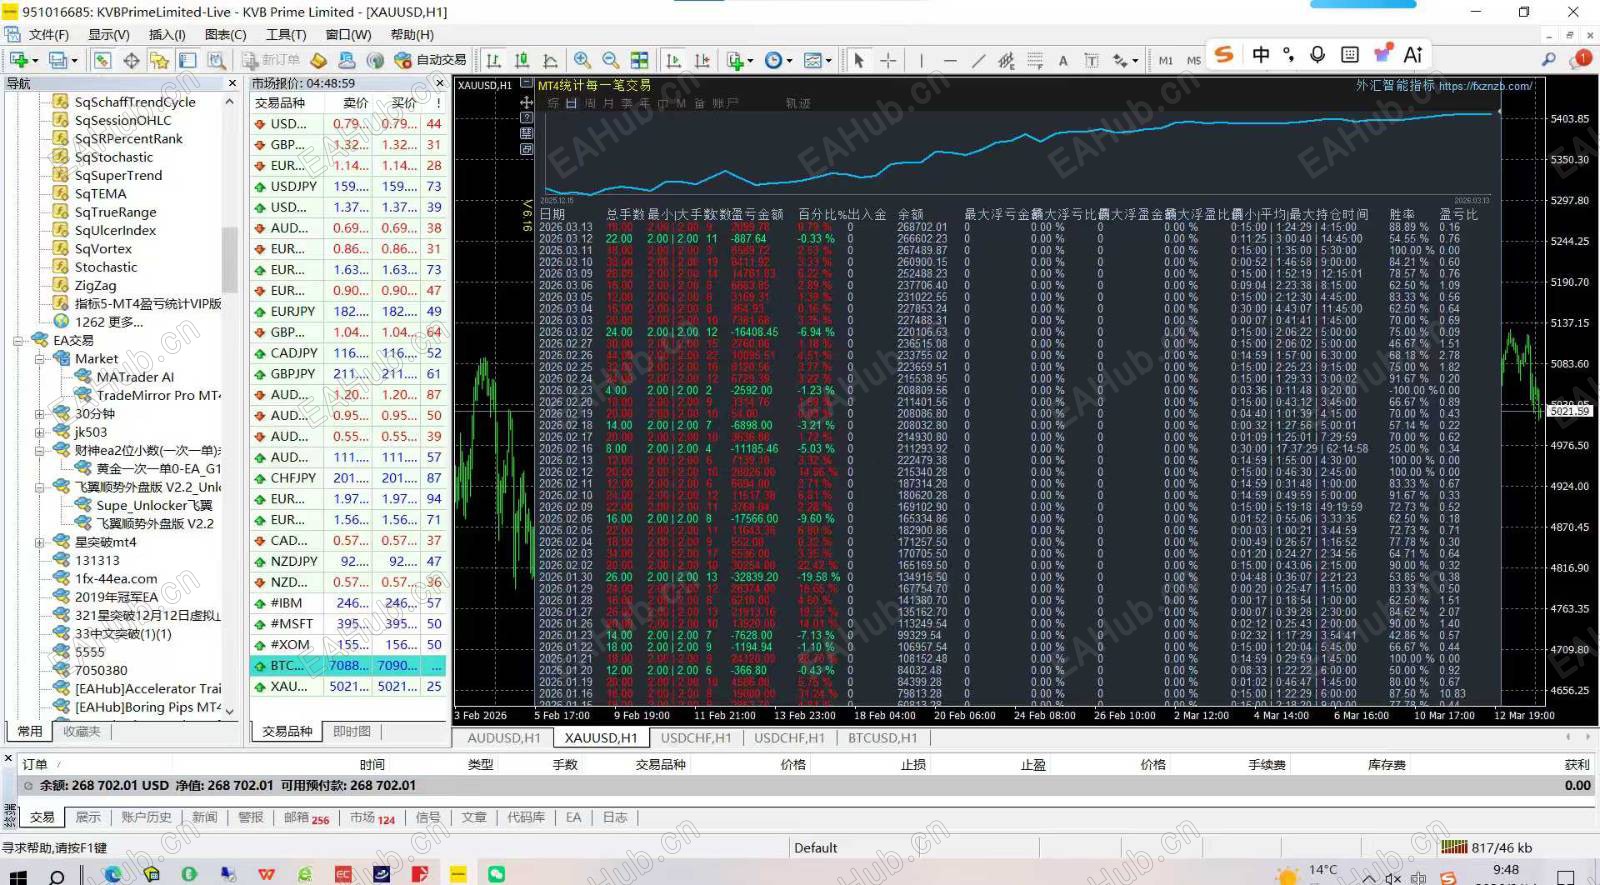
Task: Click the navigator panel vertical scrollbar
Action: click(229, 405)
